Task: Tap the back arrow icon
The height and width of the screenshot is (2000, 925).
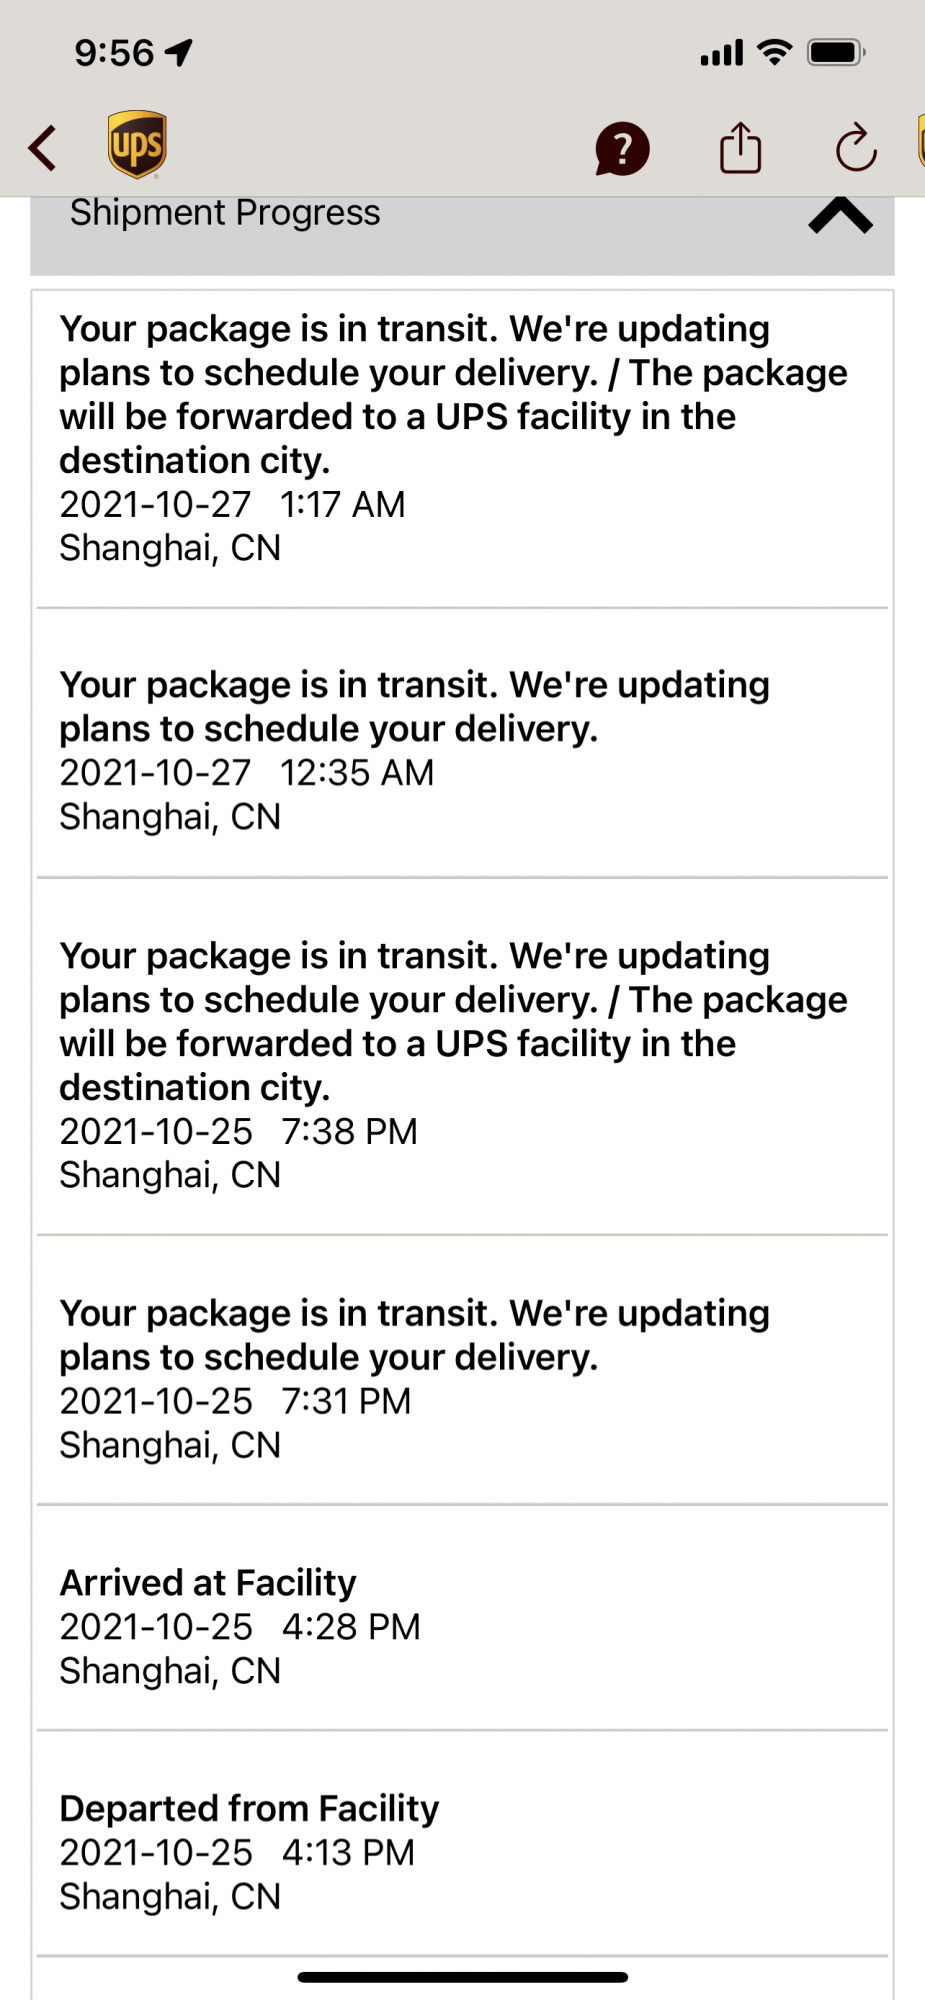Action: pos(42,148)
